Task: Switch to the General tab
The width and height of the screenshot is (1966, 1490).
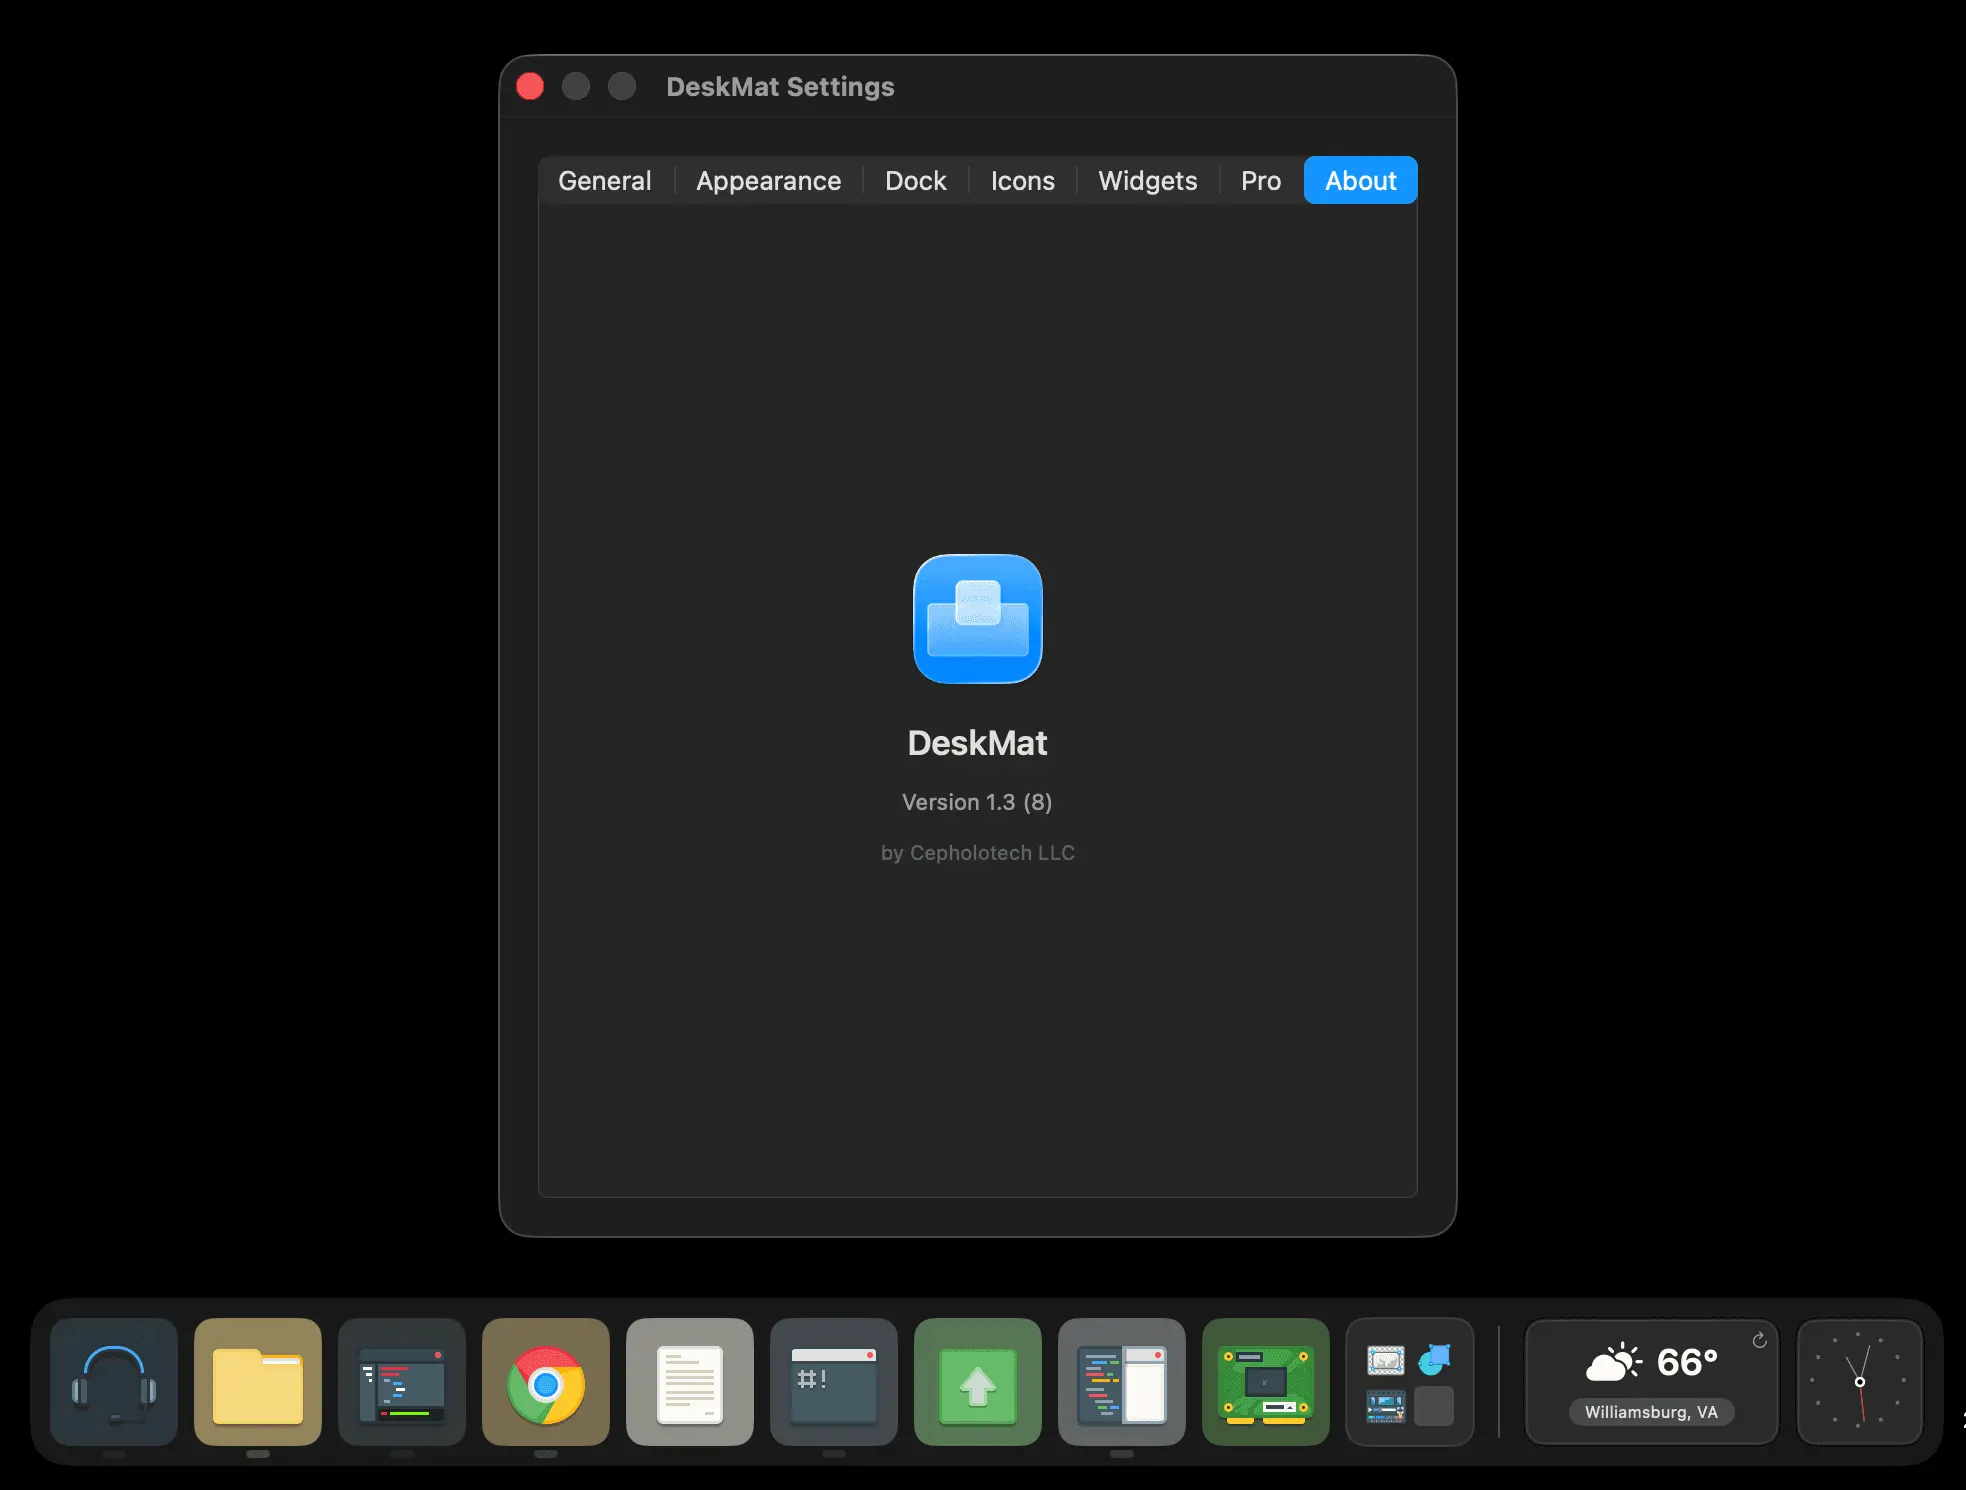Action: pyautogui.click(x=605, y=181)
